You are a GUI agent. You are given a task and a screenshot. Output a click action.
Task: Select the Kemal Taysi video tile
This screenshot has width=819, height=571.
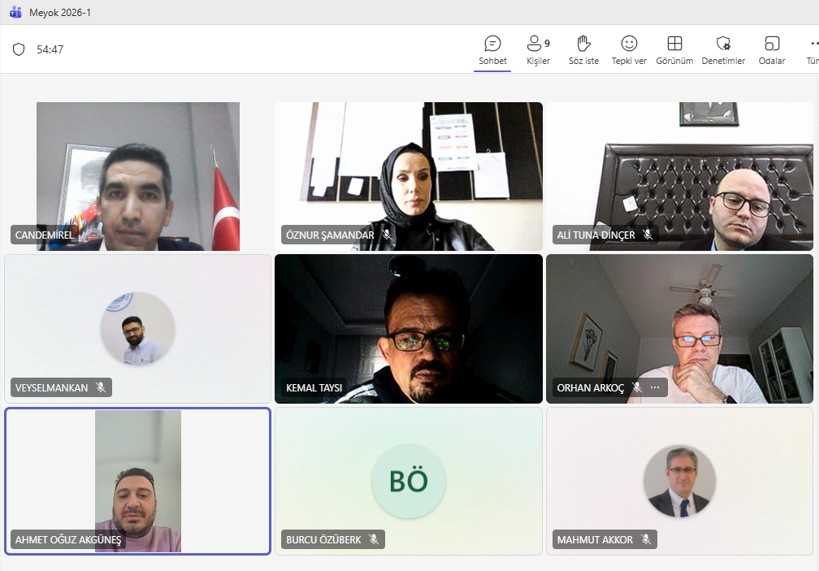point(408,329)
